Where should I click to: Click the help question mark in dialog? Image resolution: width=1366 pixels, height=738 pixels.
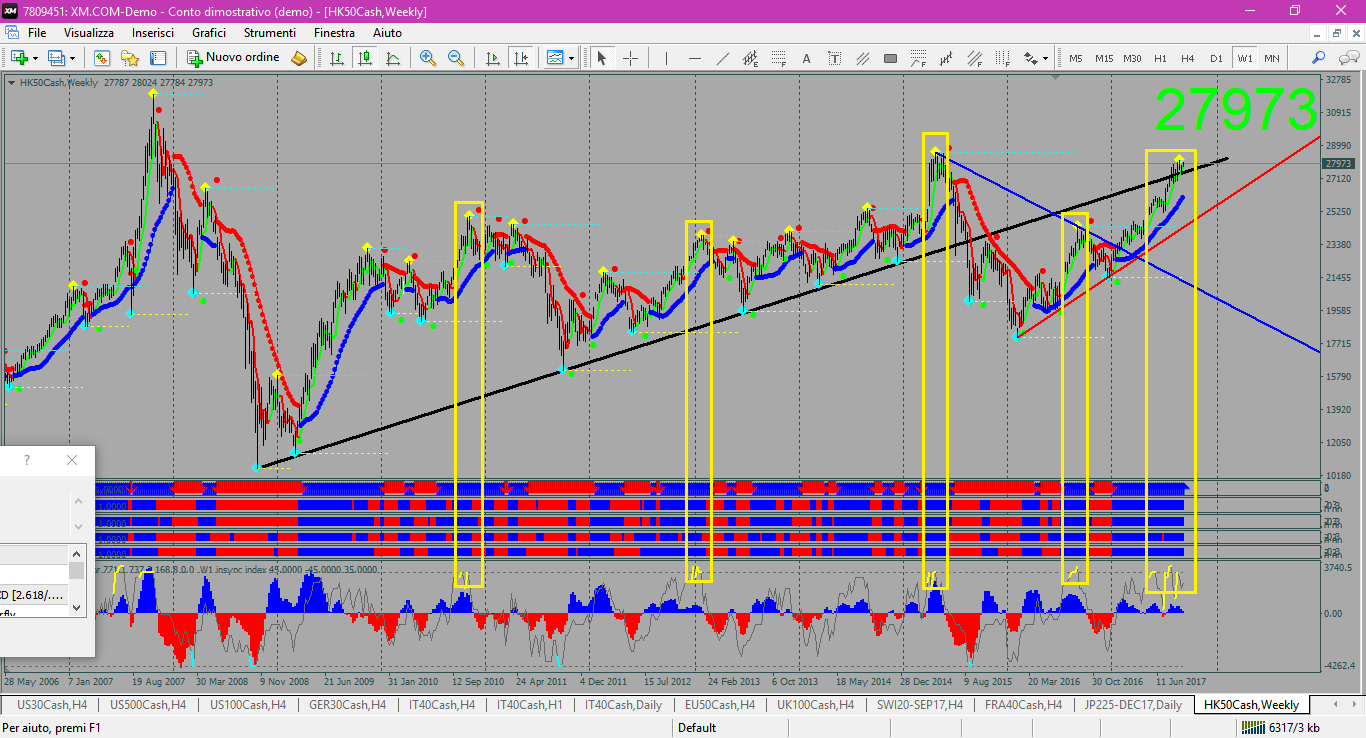[27, 460]
